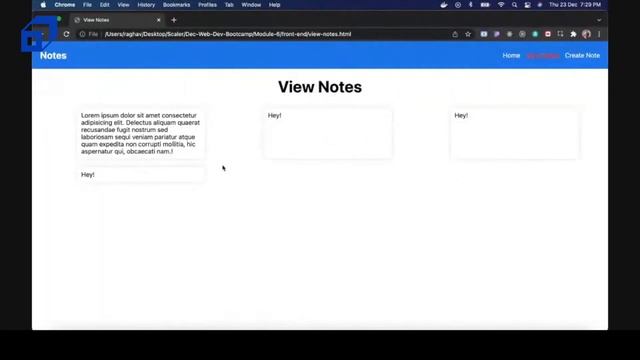Open the Chrome application menu
The image size is (640, 360).
pos(65,5)
